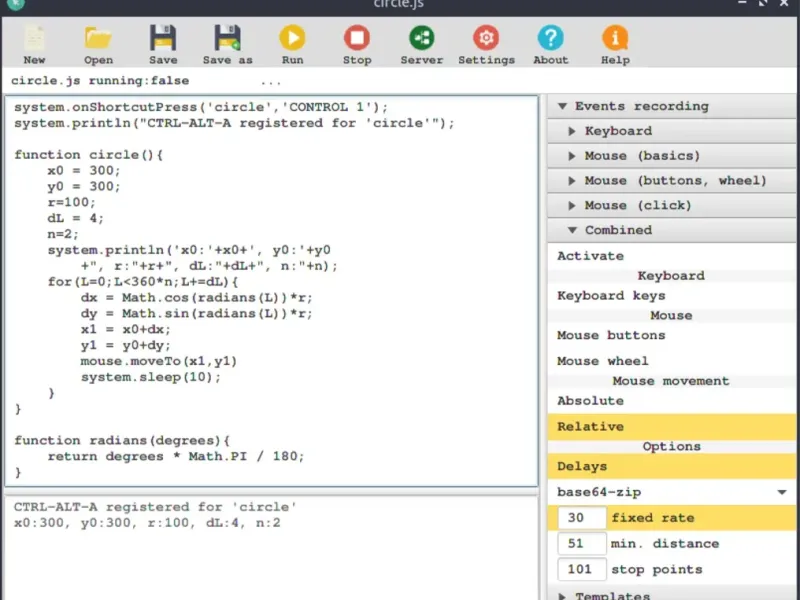Open Help from the toolbar

click(615, 38)
